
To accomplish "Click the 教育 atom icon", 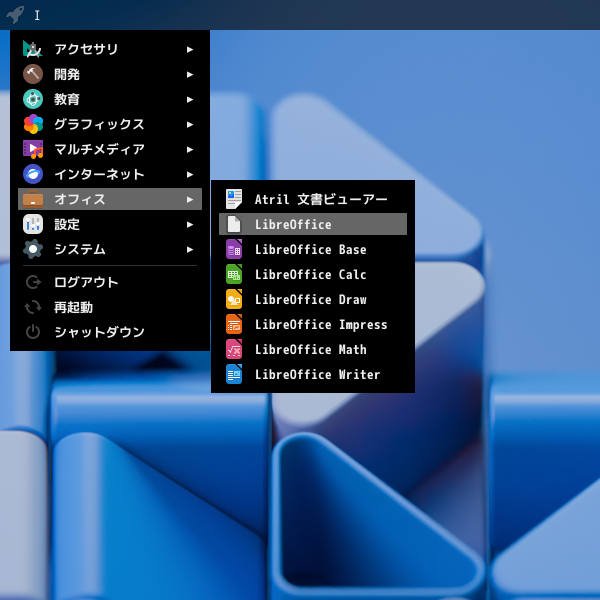I will (x=33, y=99).
